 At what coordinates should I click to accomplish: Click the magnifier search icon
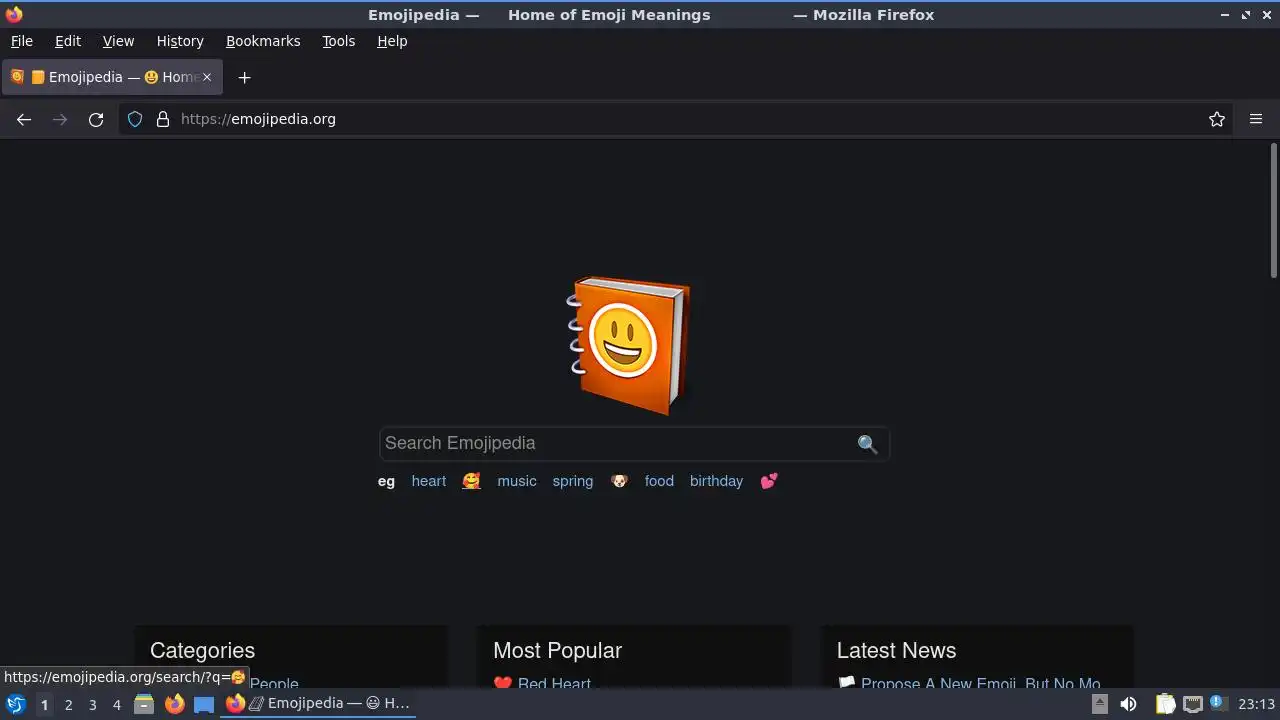[867, 444]
